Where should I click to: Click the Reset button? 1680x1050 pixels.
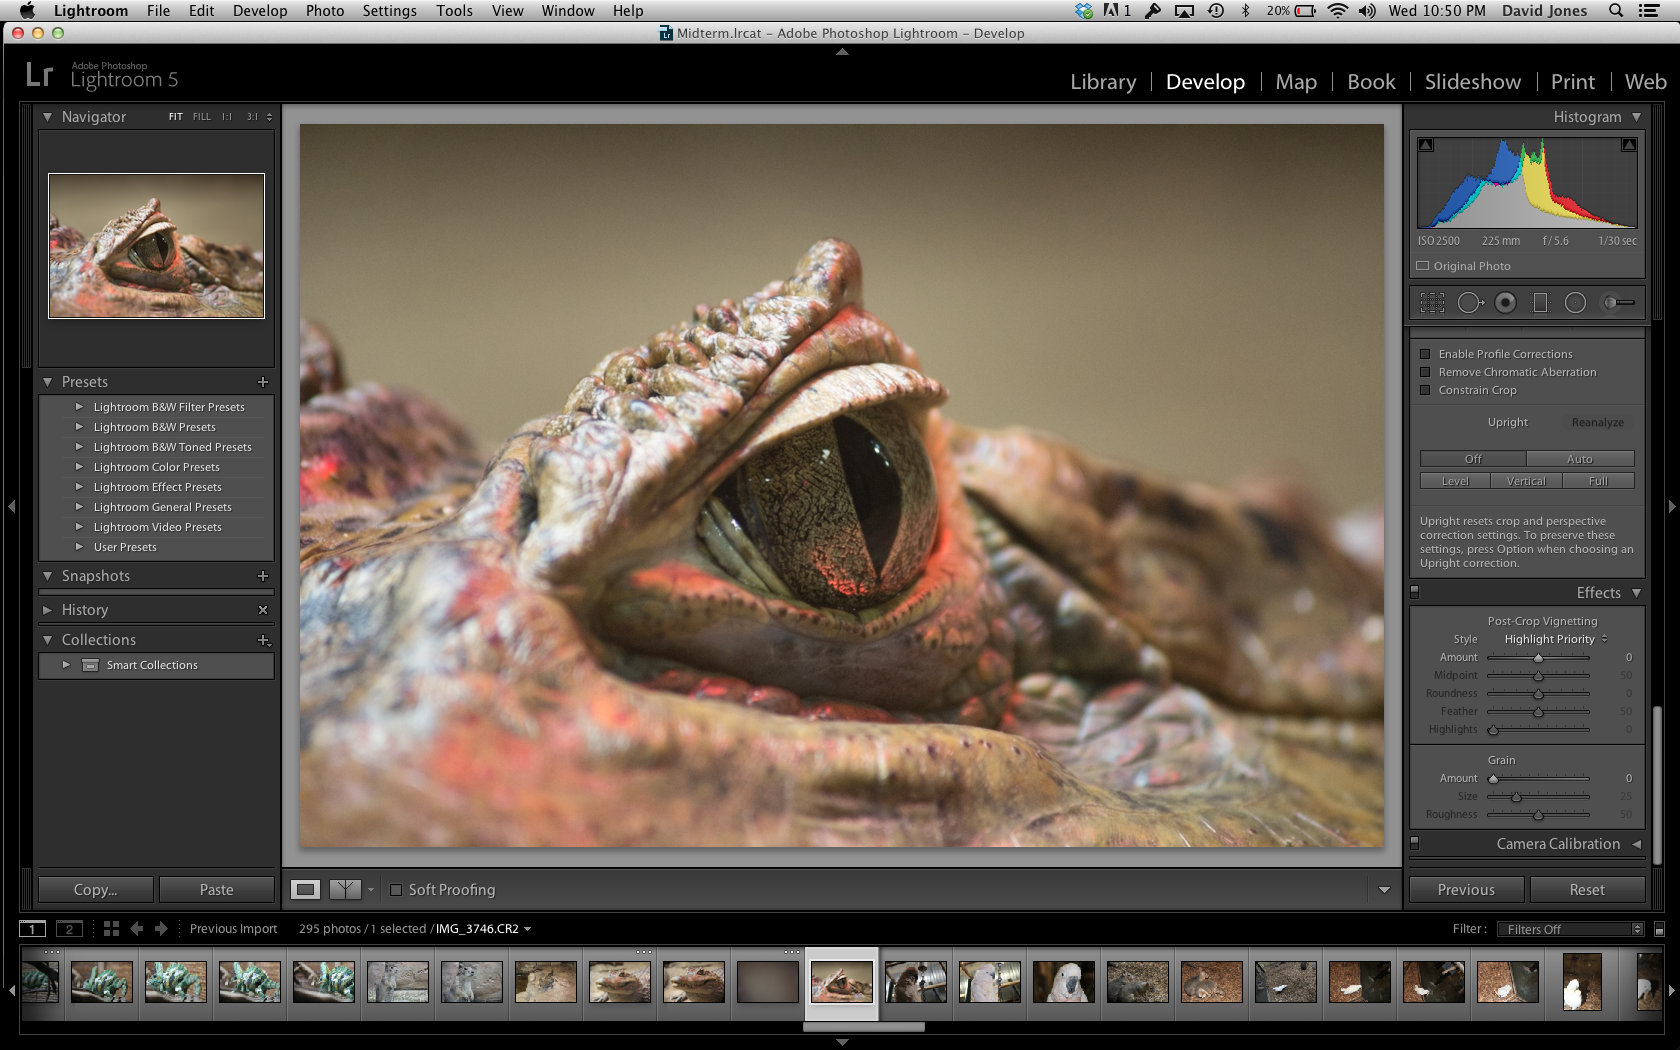pyautogui.click(x=1586, y=890)
